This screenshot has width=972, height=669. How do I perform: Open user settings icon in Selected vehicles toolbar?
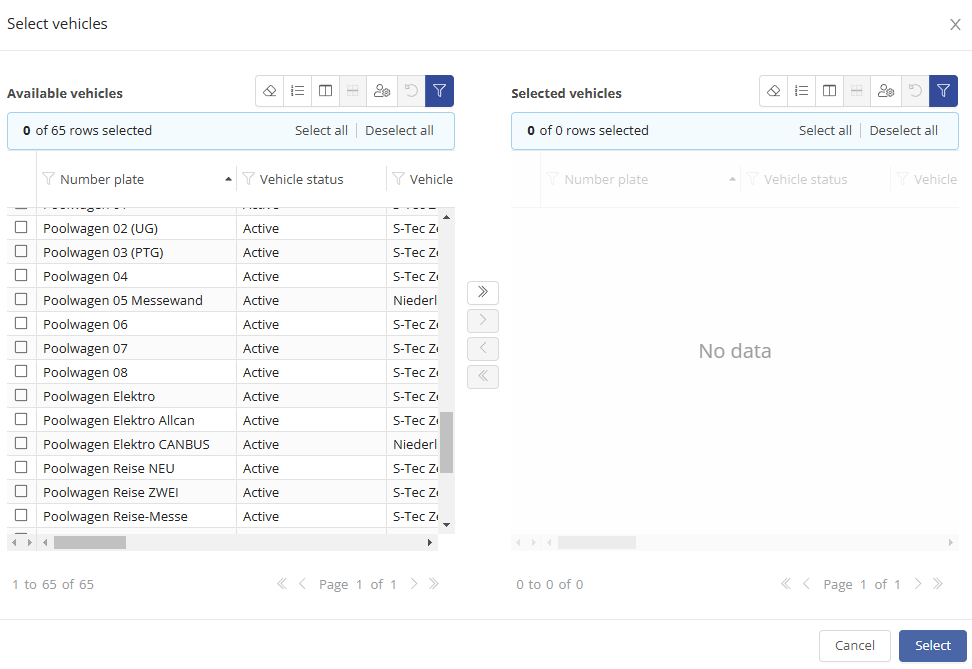[x=885, y=91]
